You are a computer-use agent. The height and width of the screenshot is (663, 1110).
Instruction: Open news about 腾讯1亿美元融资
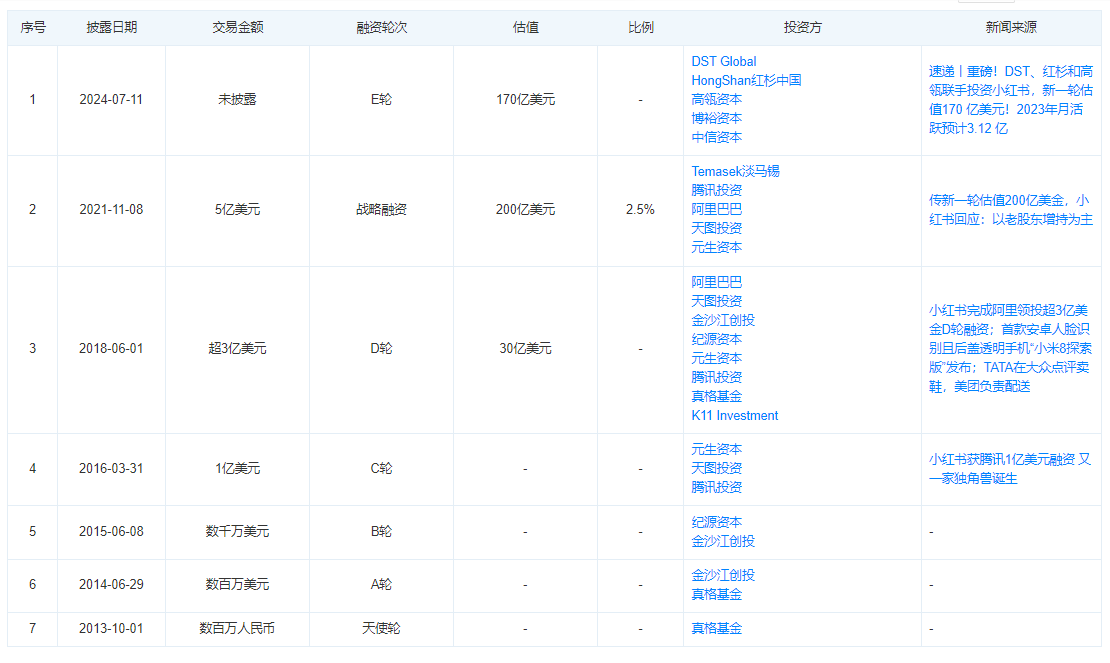(1010, 468)
